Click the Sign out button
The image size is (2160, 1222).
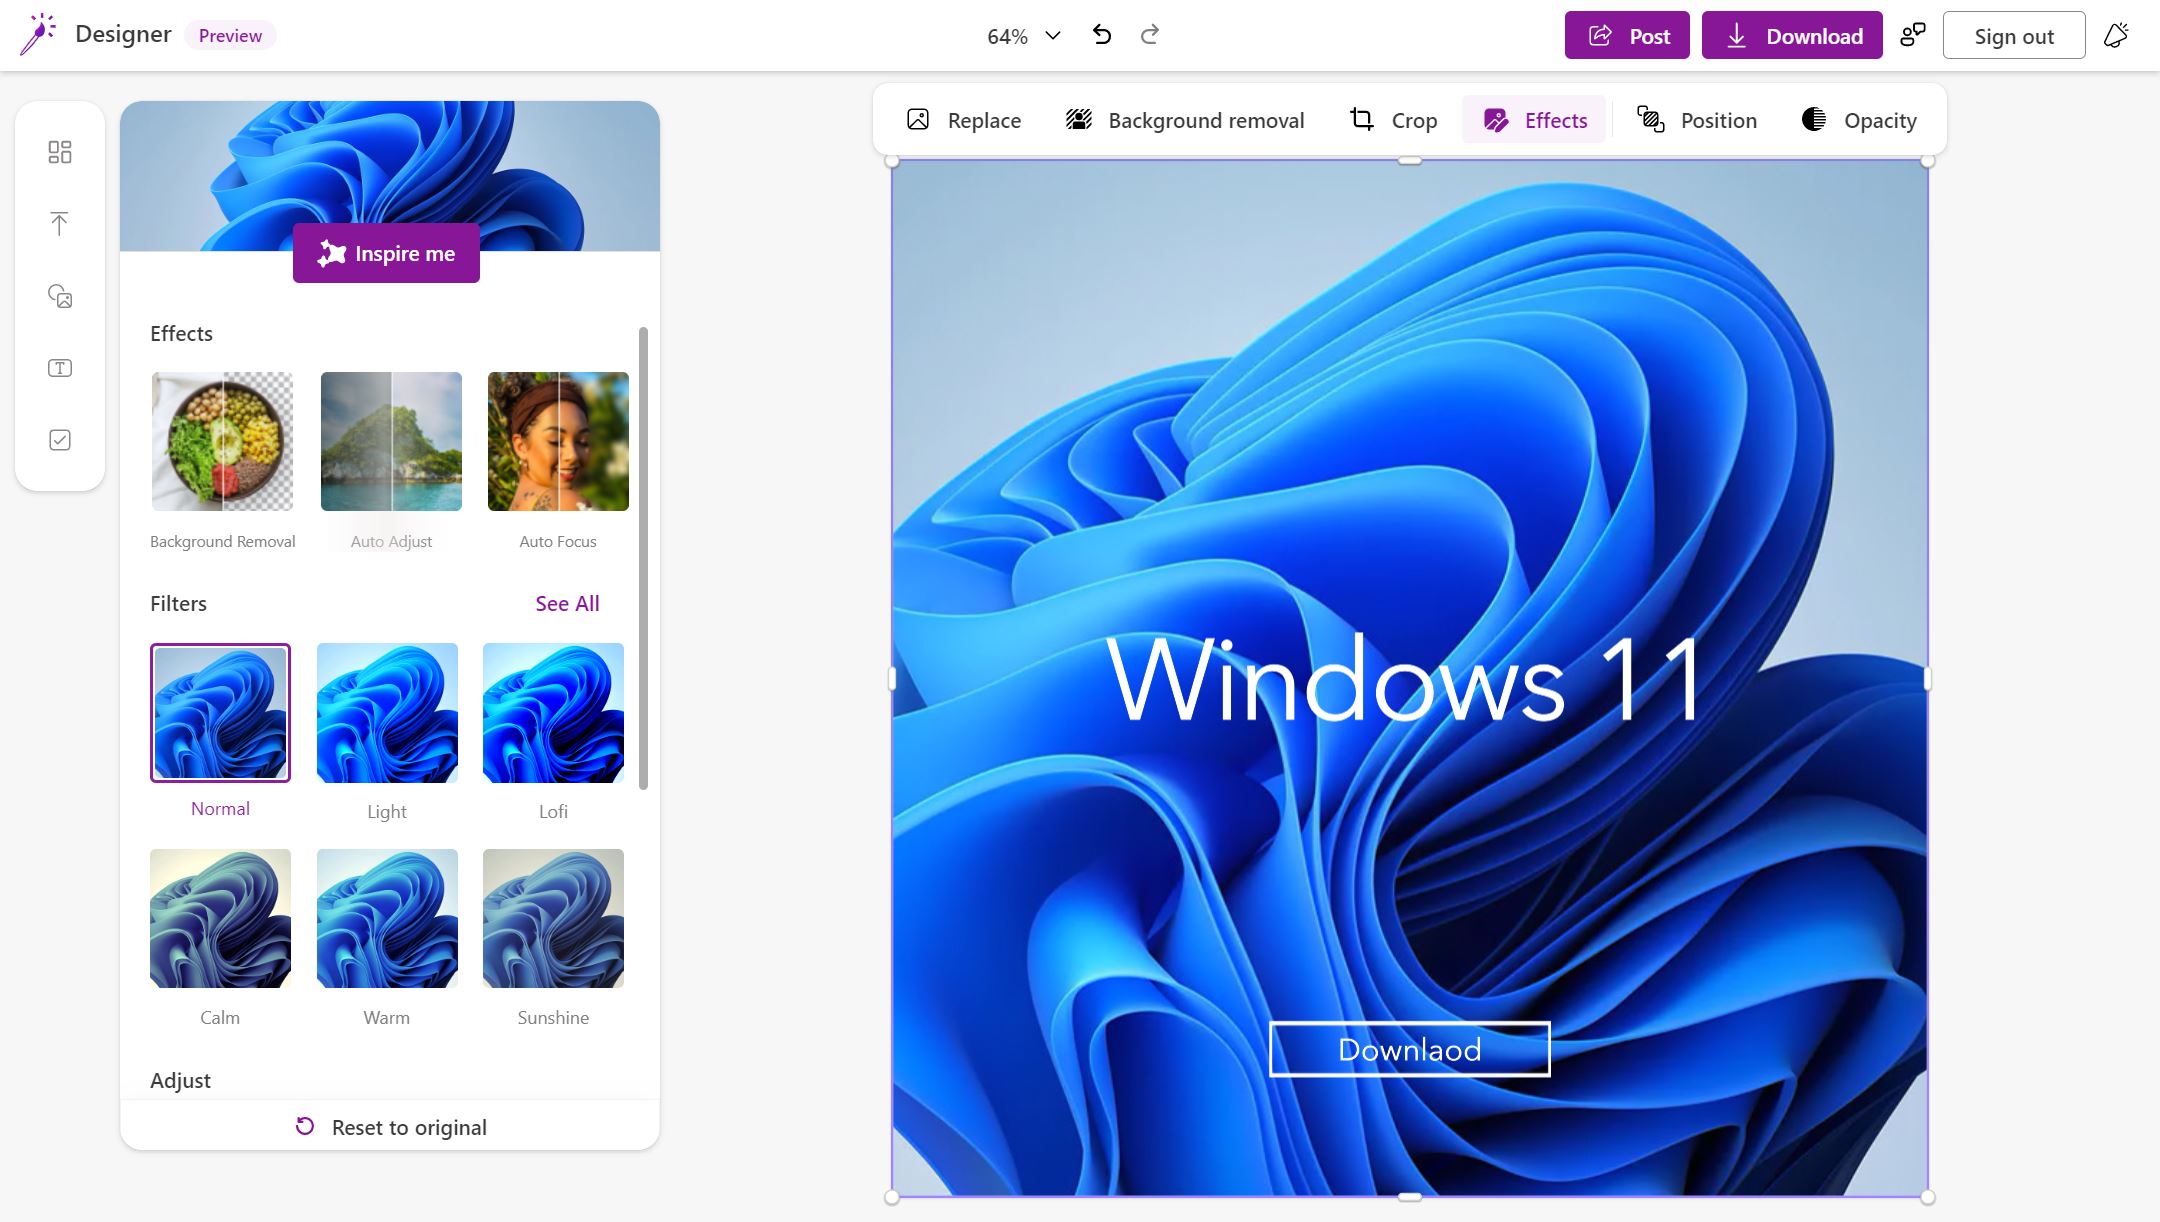(2014, 35)
